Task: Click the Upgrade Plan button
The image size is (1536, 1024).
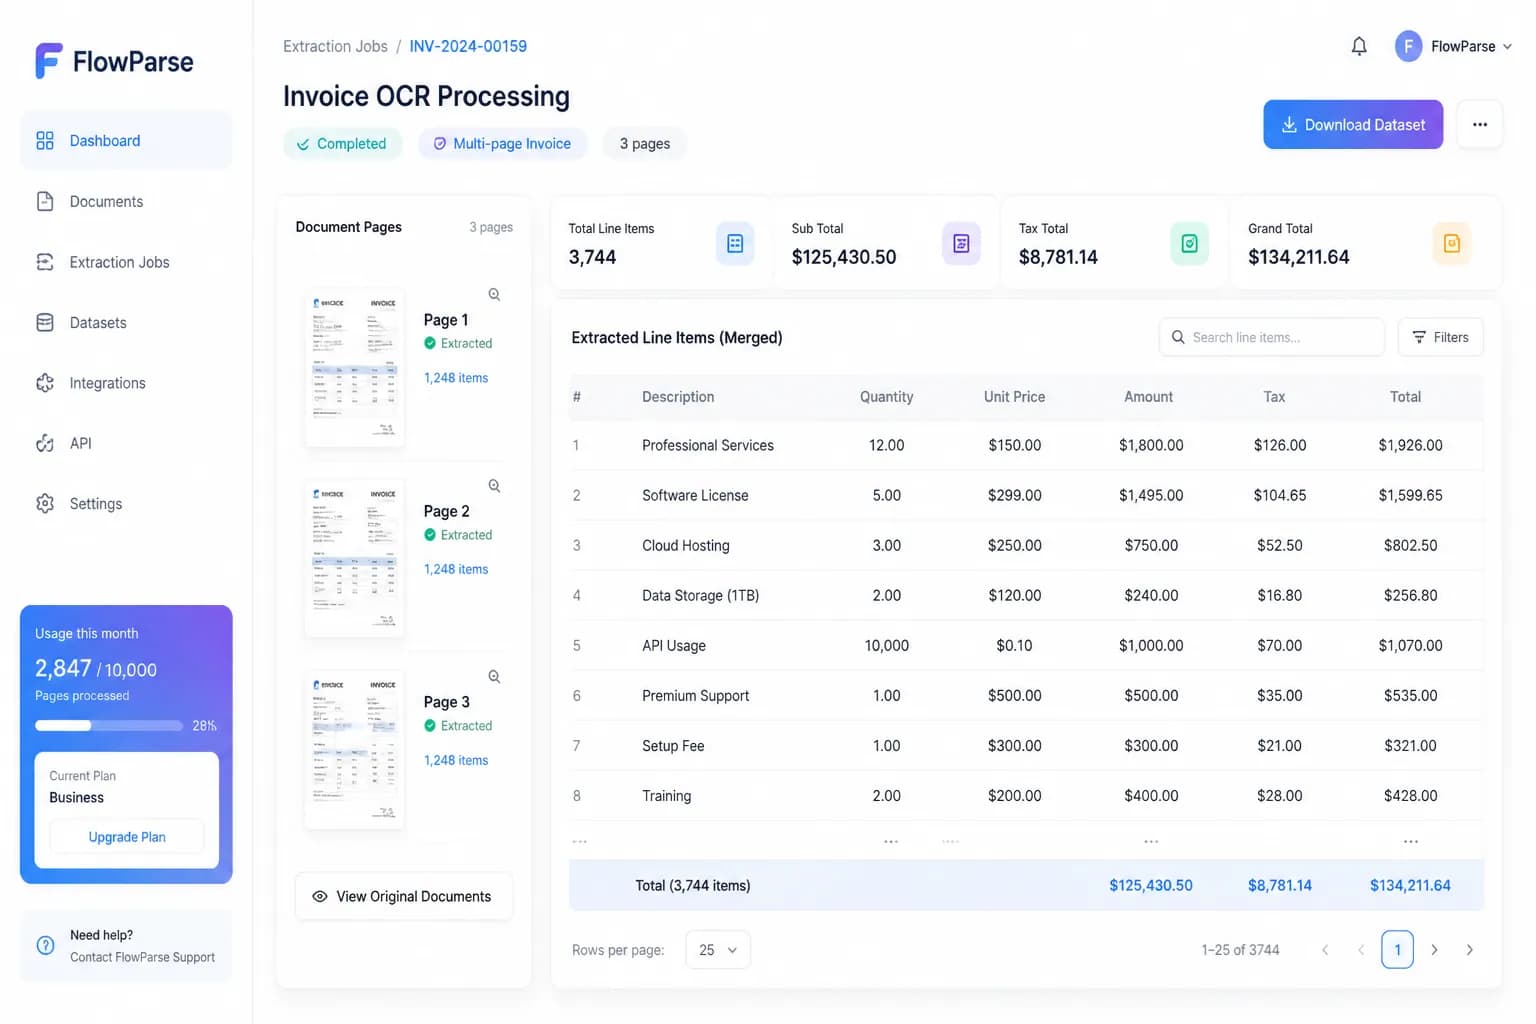Action: tap(127, 837)
